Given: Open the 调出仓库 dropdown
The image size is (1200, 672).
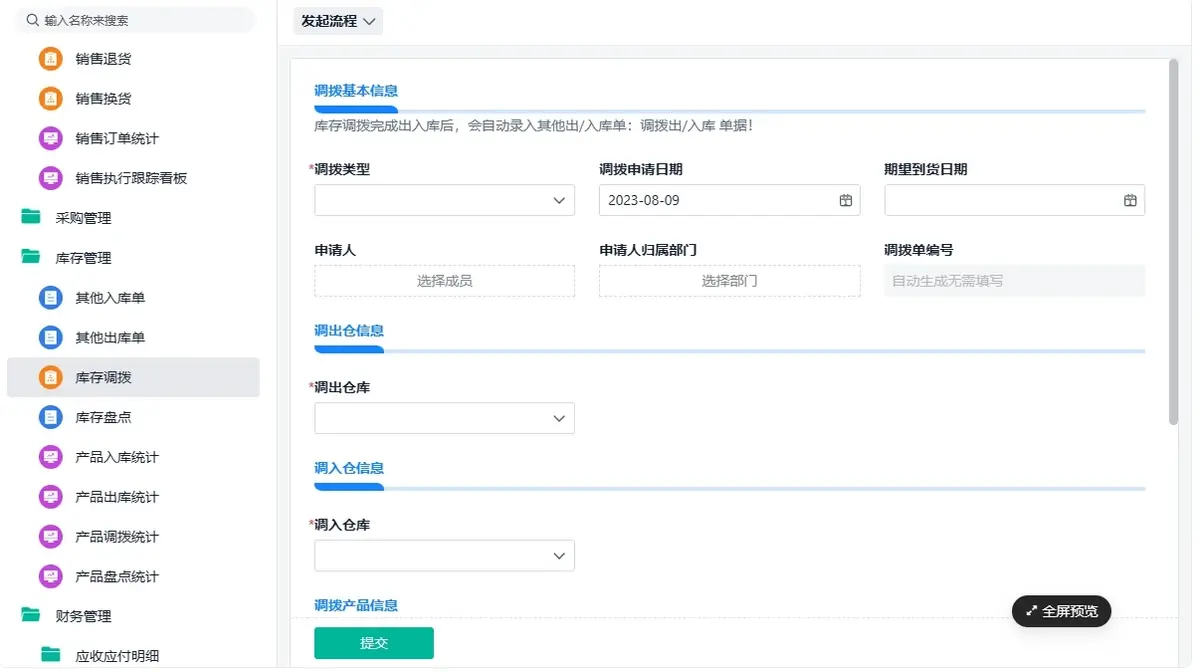Looking at the screenshot, I should tap(444, 418).
